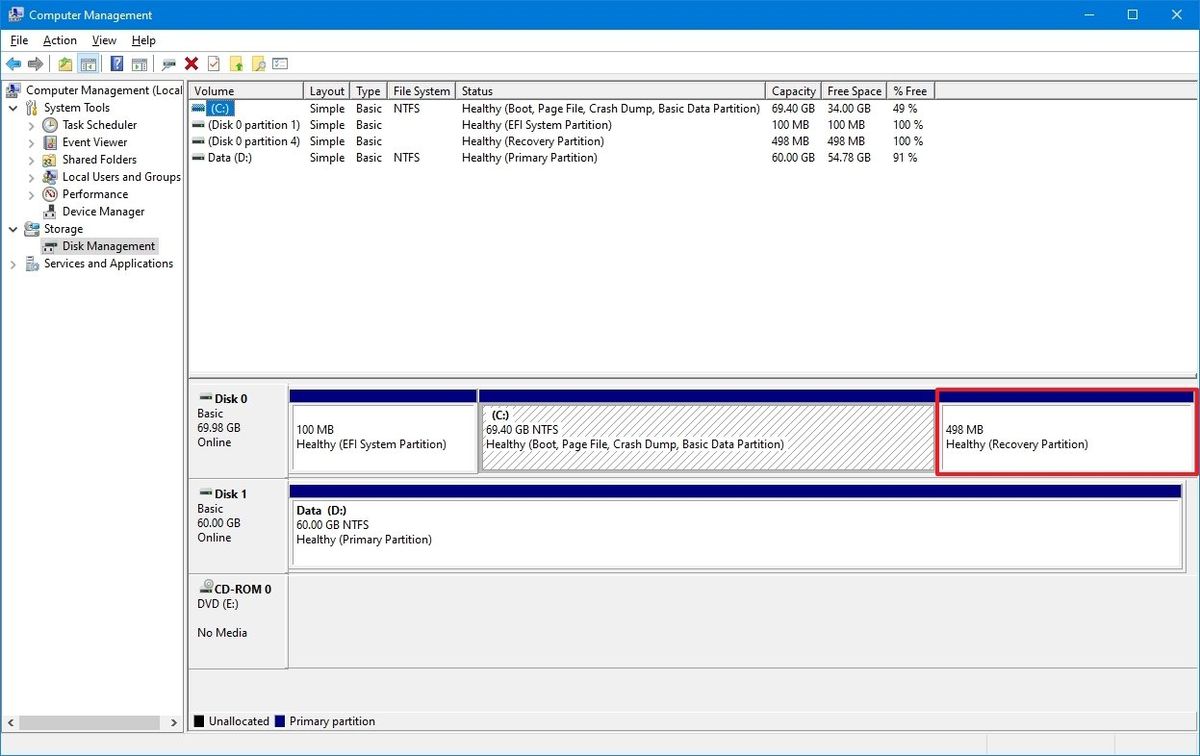Sort volumes by clicking the Capacity column header
This screenshot has width=1200, height=756.
click(x=793, y=90)
